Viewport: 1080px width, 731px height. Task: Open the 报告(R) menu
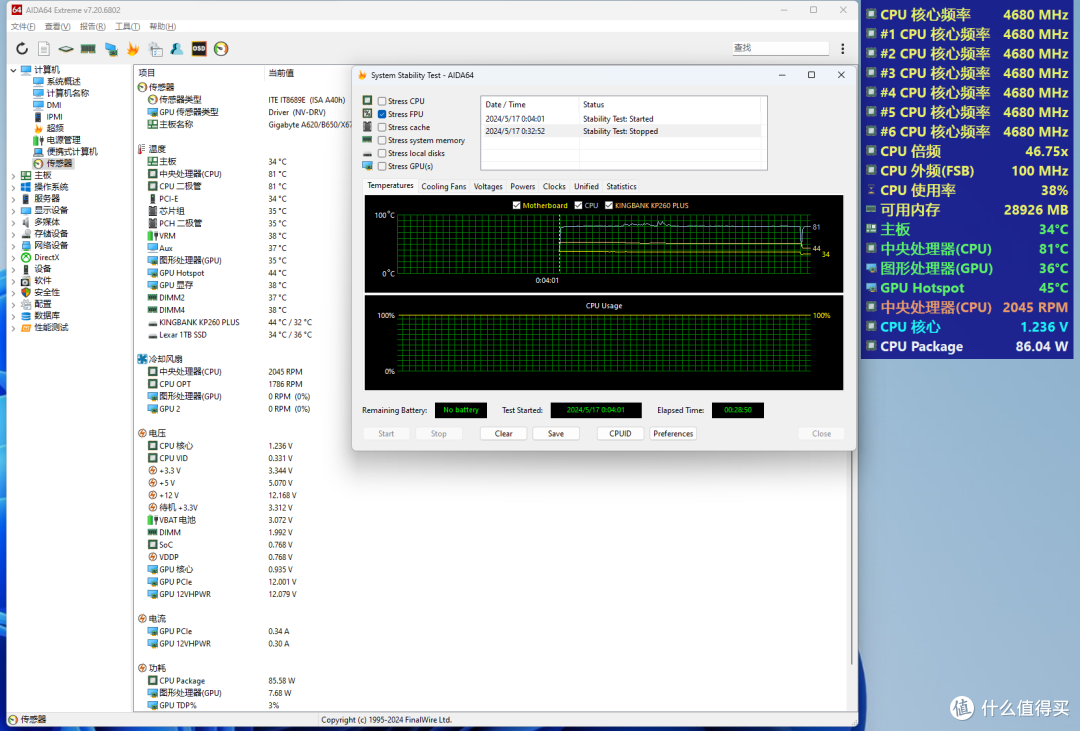click(92, 27)
